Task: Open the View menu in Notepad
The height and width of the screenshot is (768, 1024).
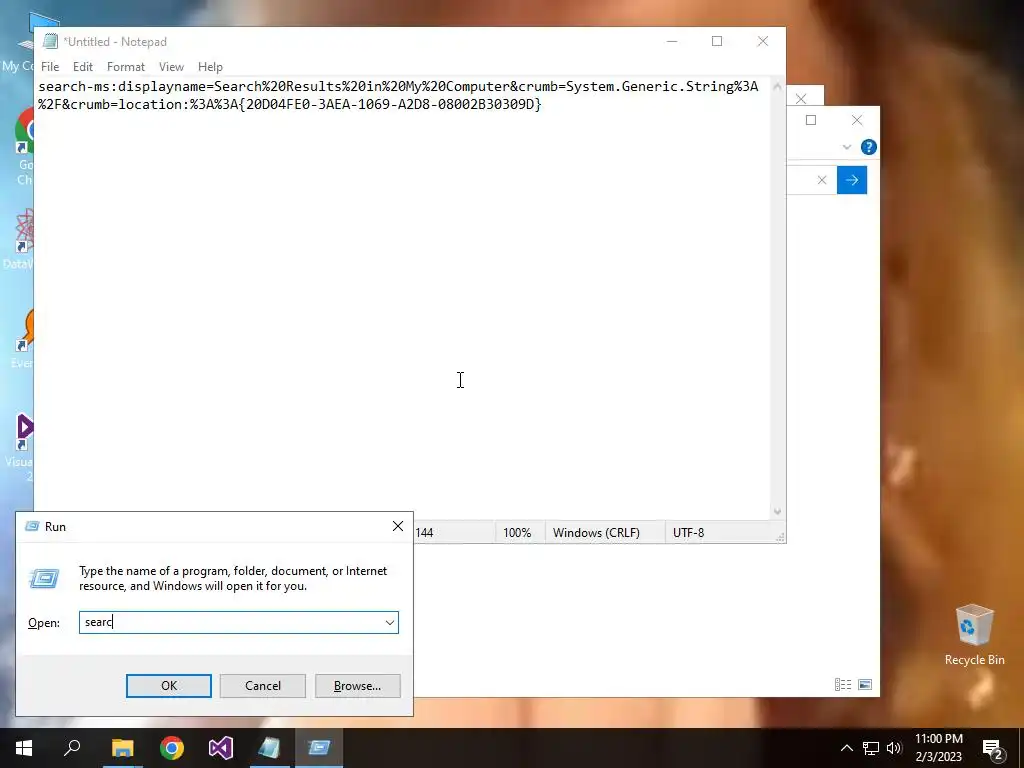Action: [x=171, y=67]
